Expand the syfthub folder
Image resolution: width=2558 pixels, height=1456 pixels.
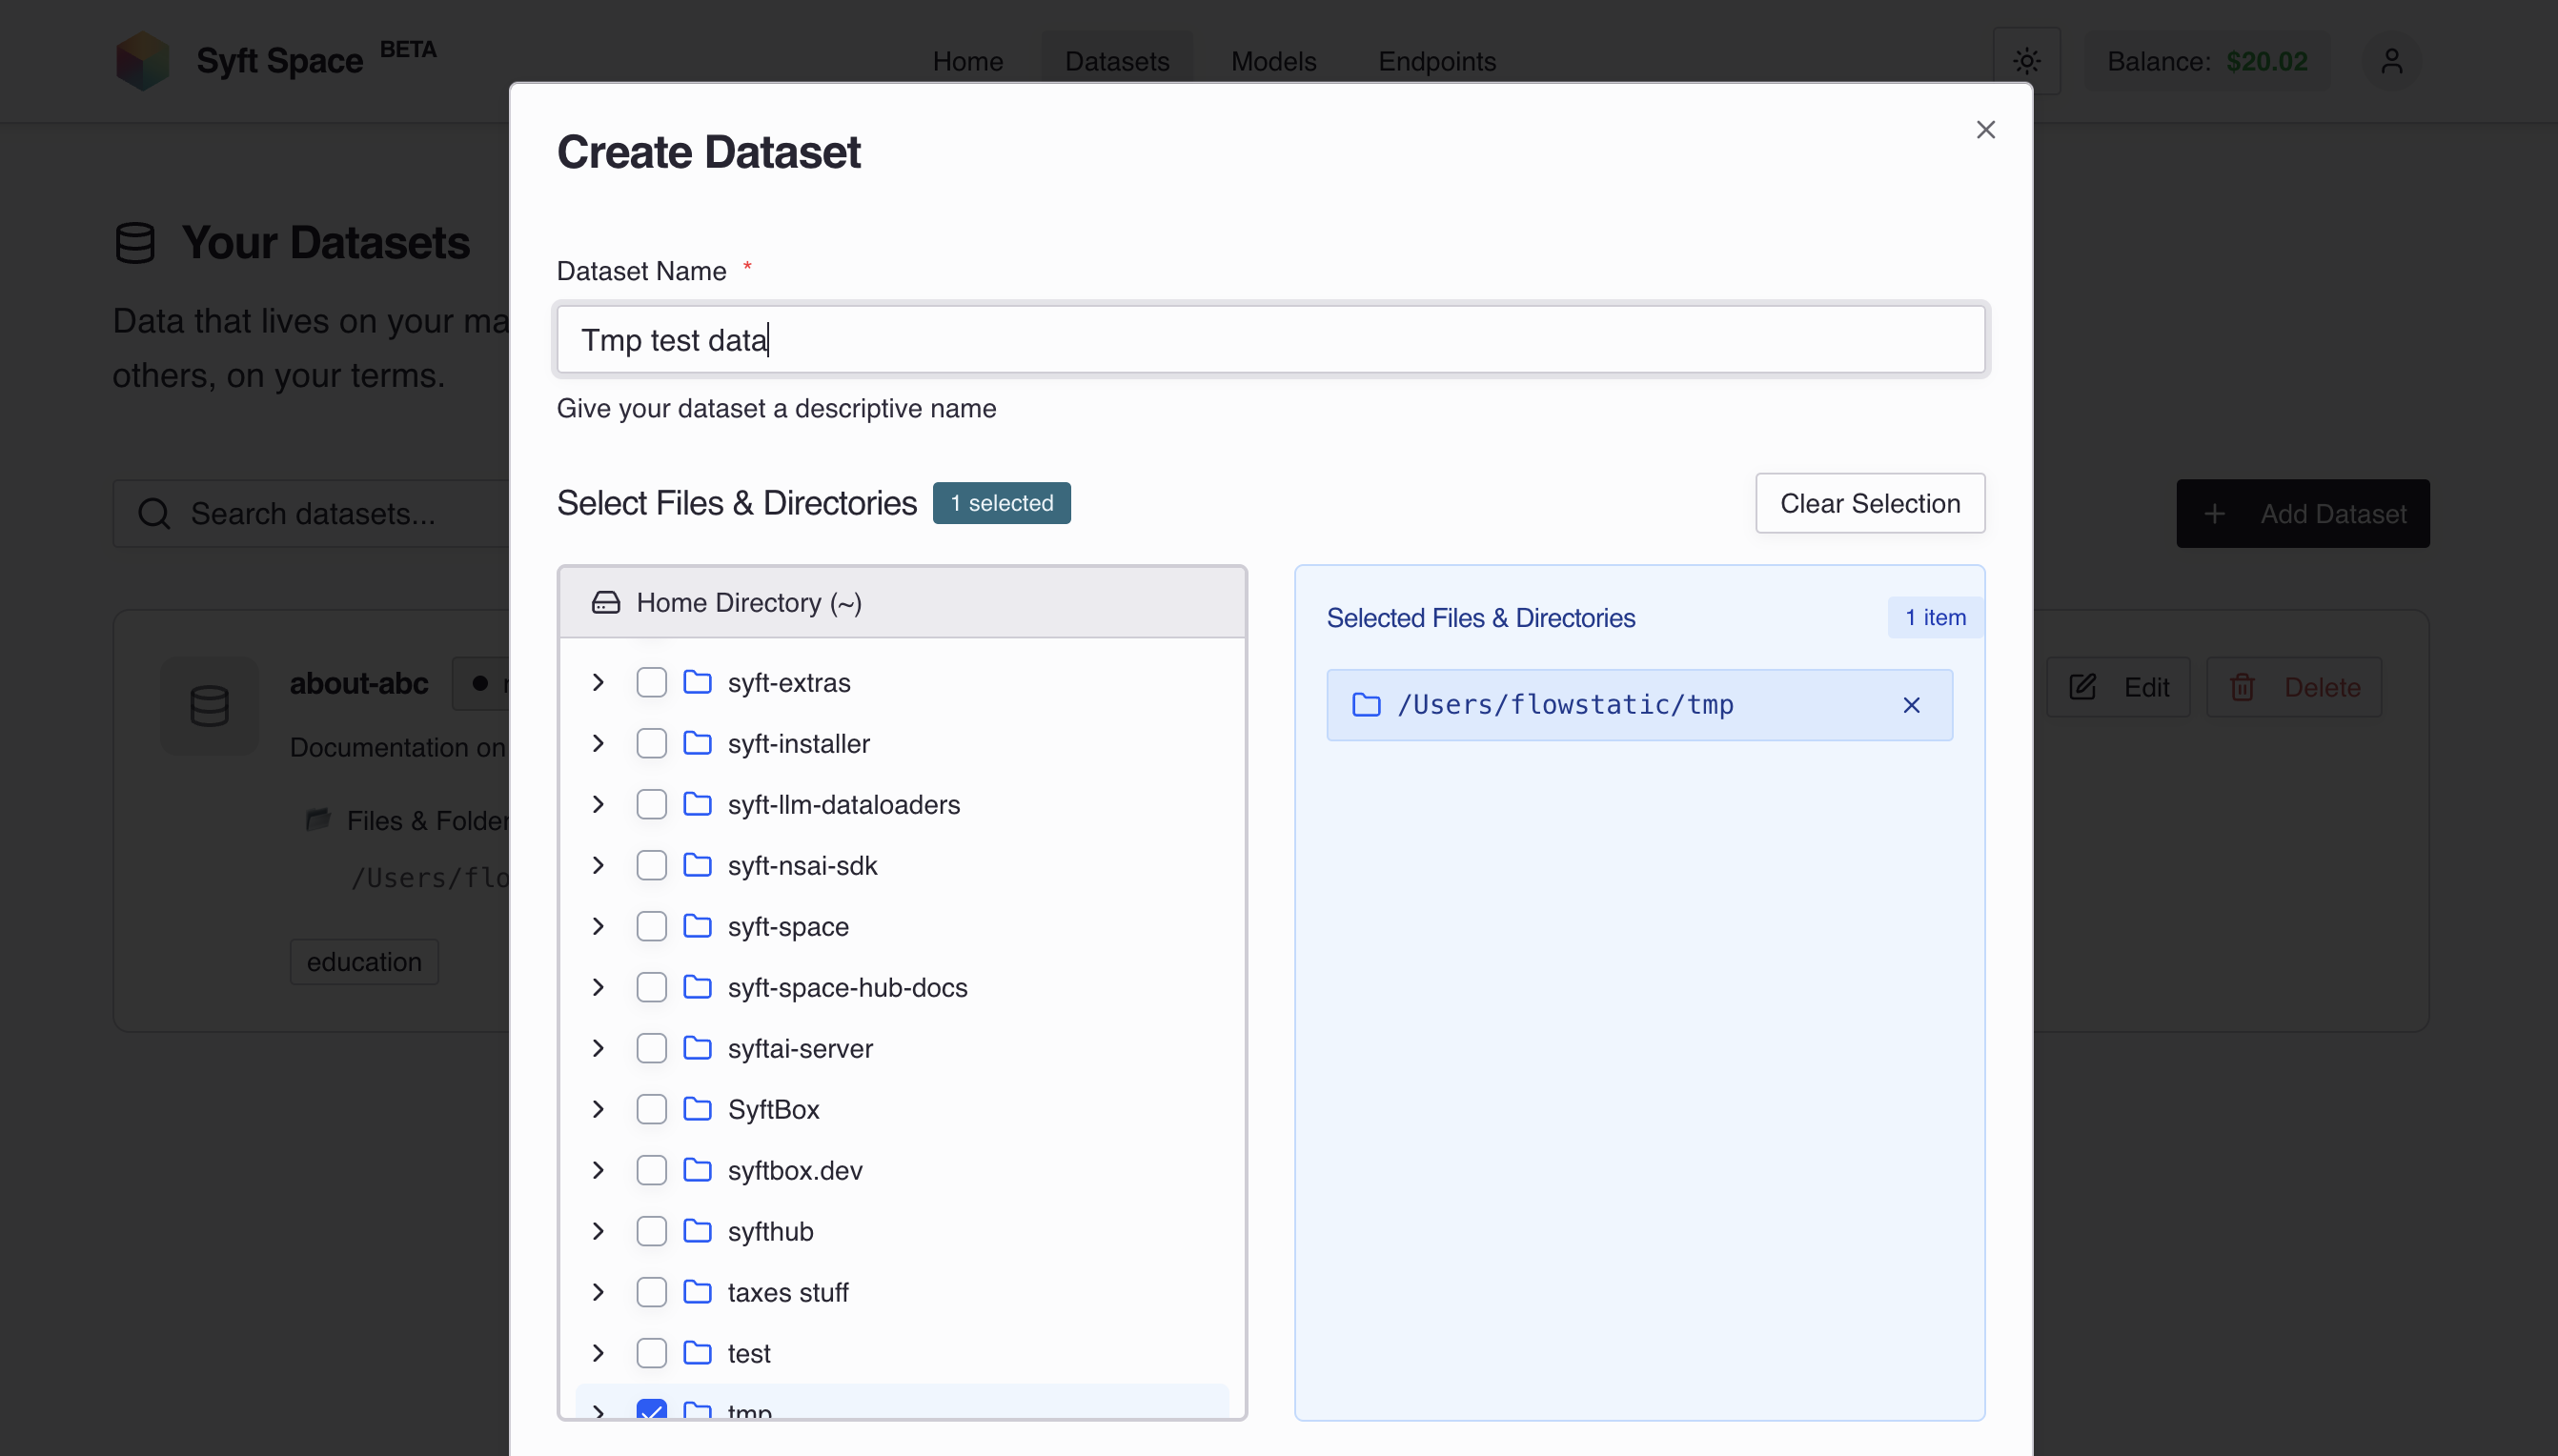click(x=598, y=1231)
